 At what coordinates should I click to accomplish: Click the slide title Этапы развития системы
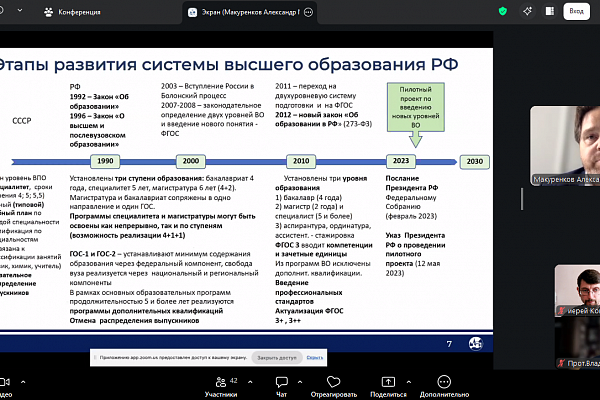coord(228,65)
